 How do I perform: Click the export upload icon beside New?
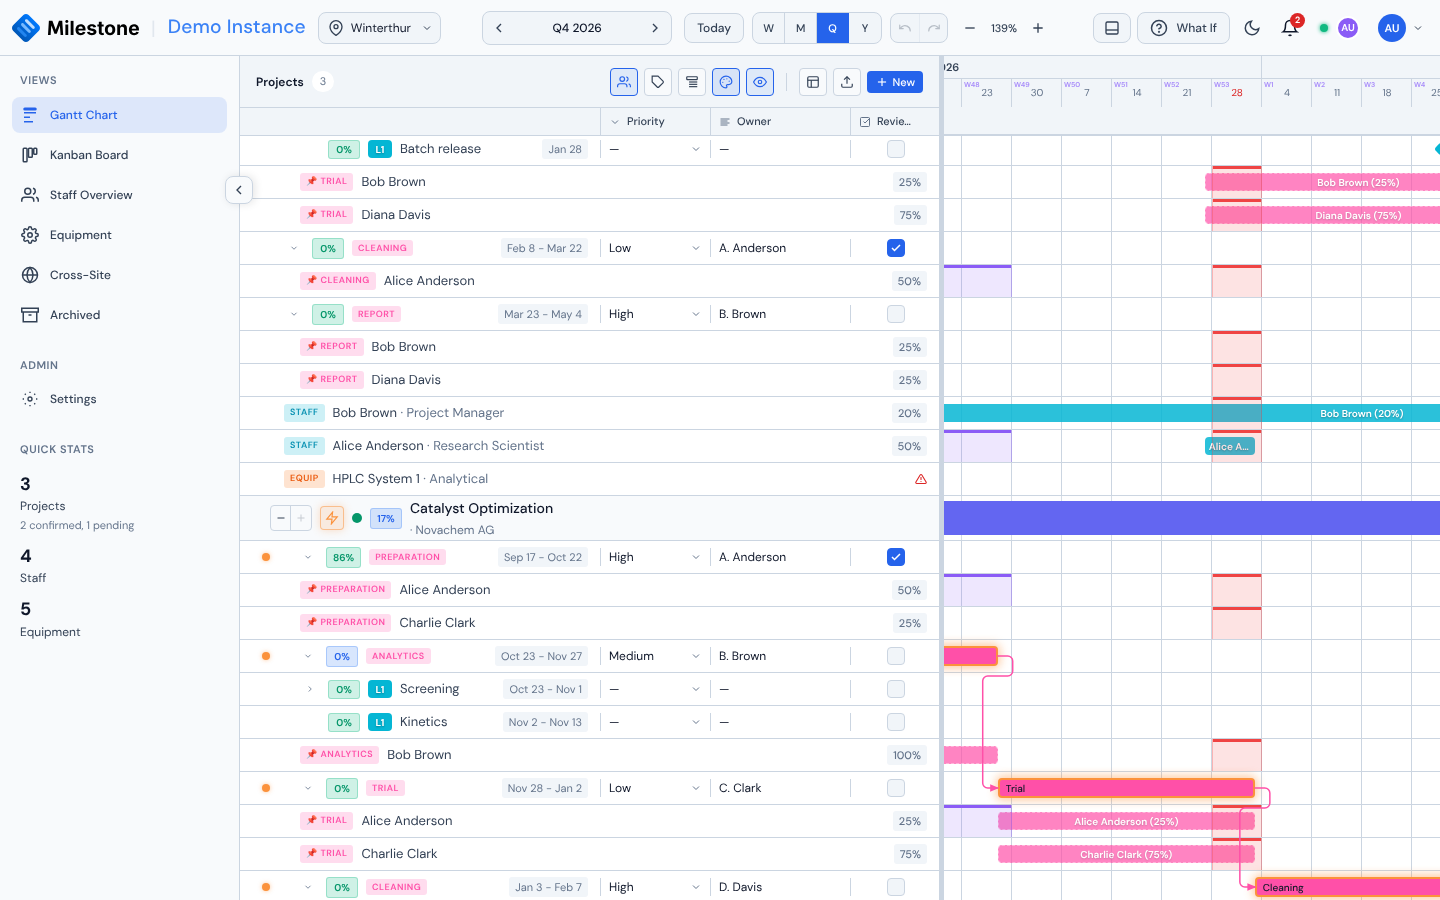[847, 82]
